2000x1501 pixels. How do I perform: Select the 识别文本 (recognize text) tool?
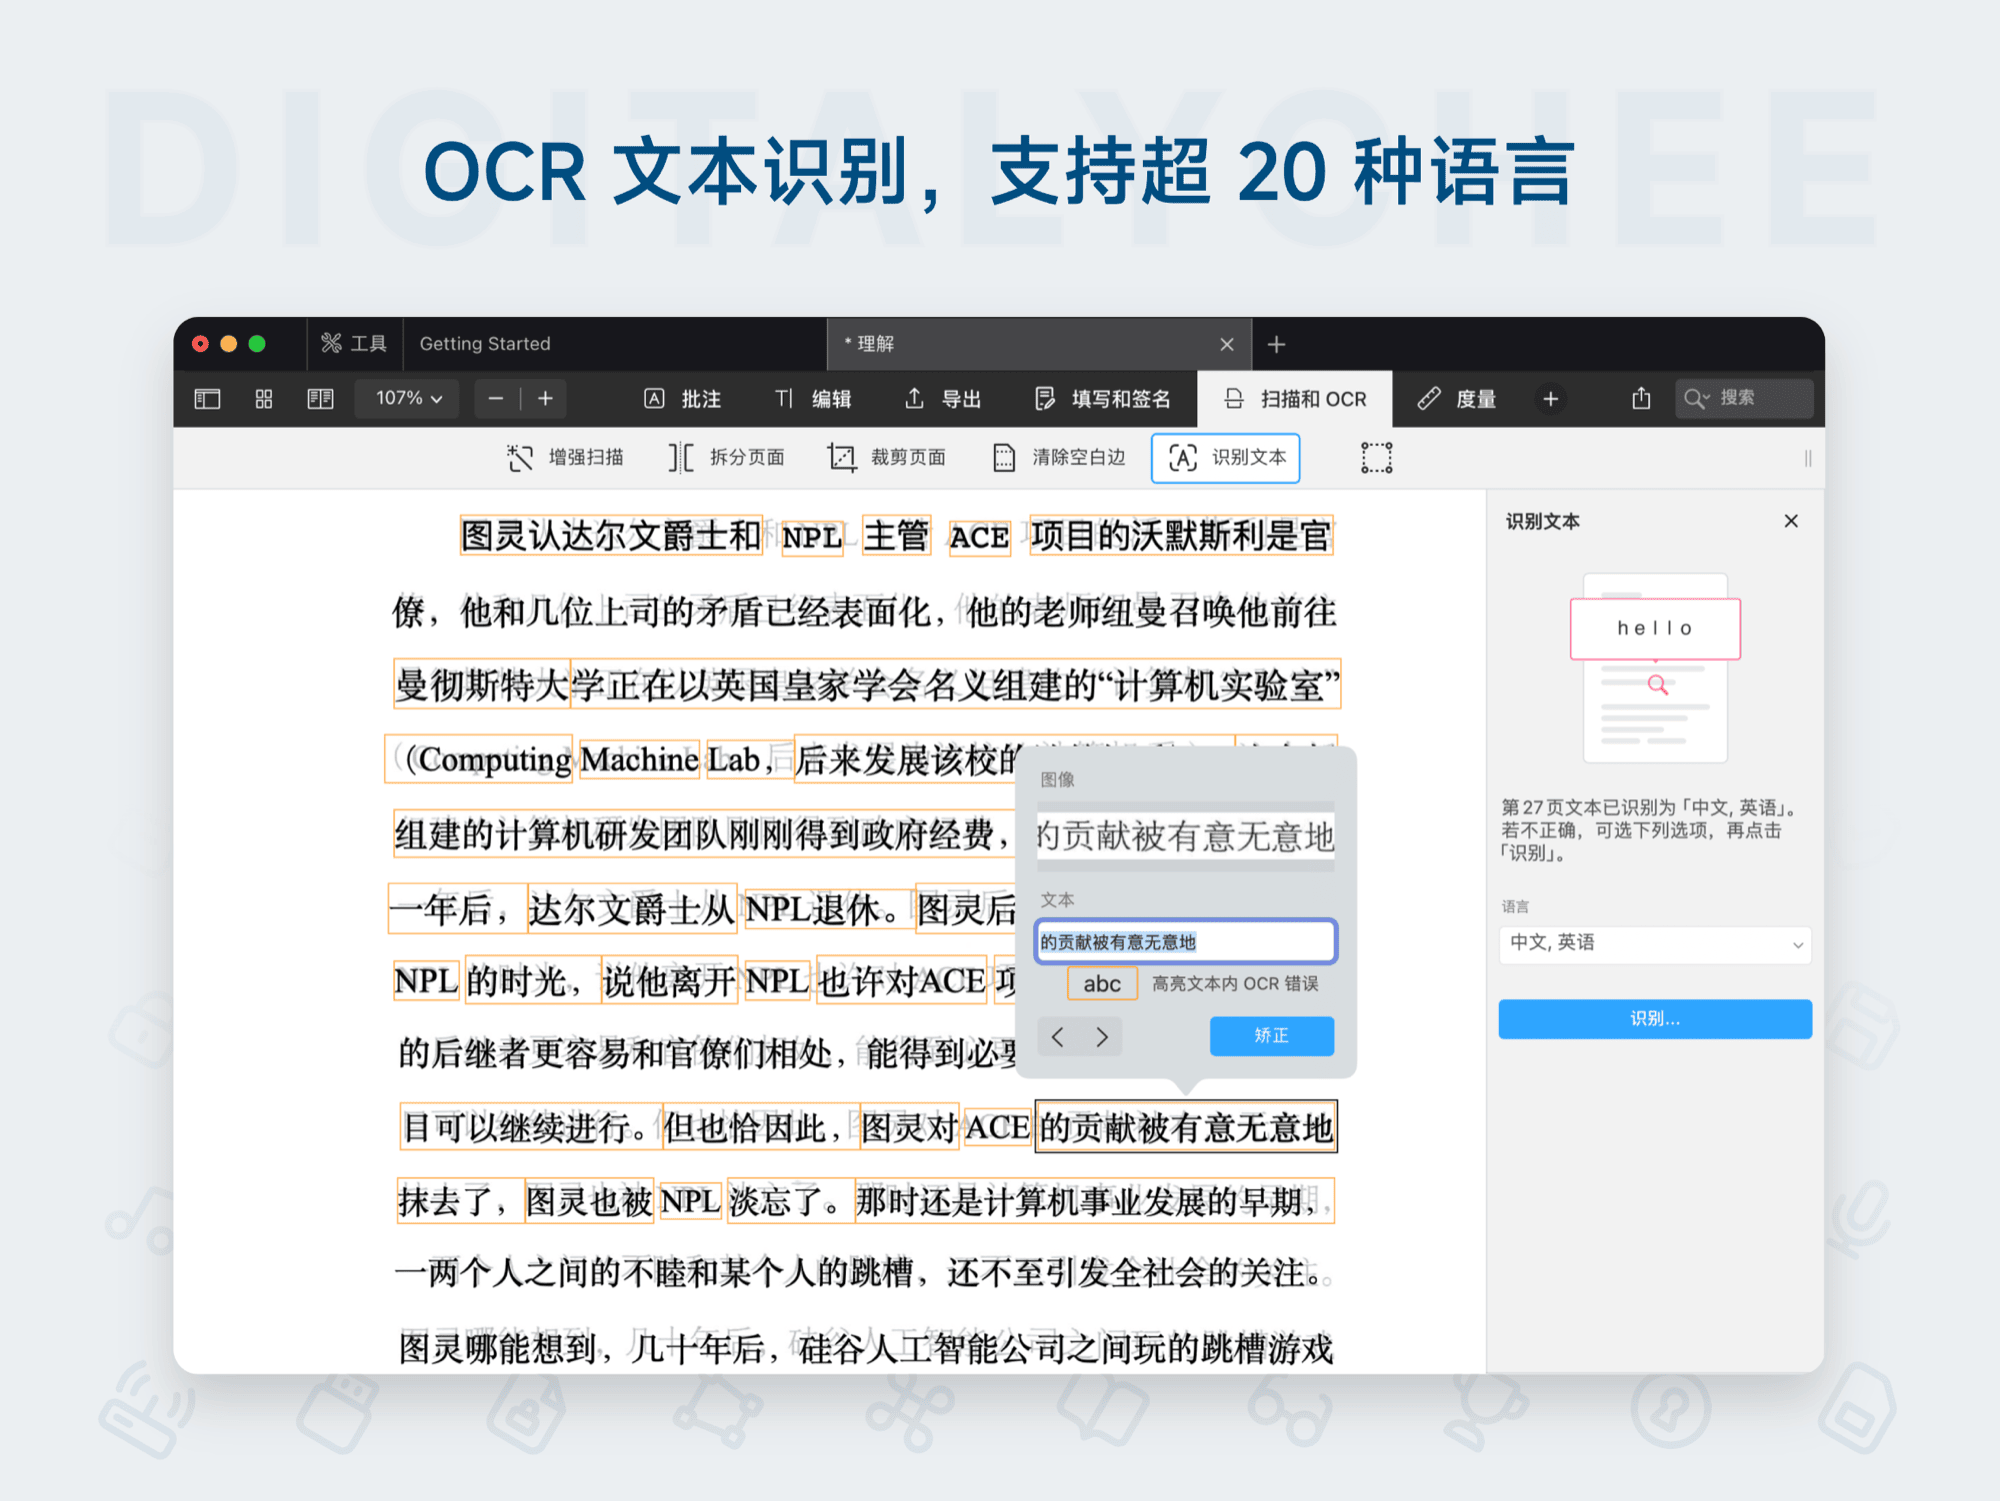tap(1224, 458)
